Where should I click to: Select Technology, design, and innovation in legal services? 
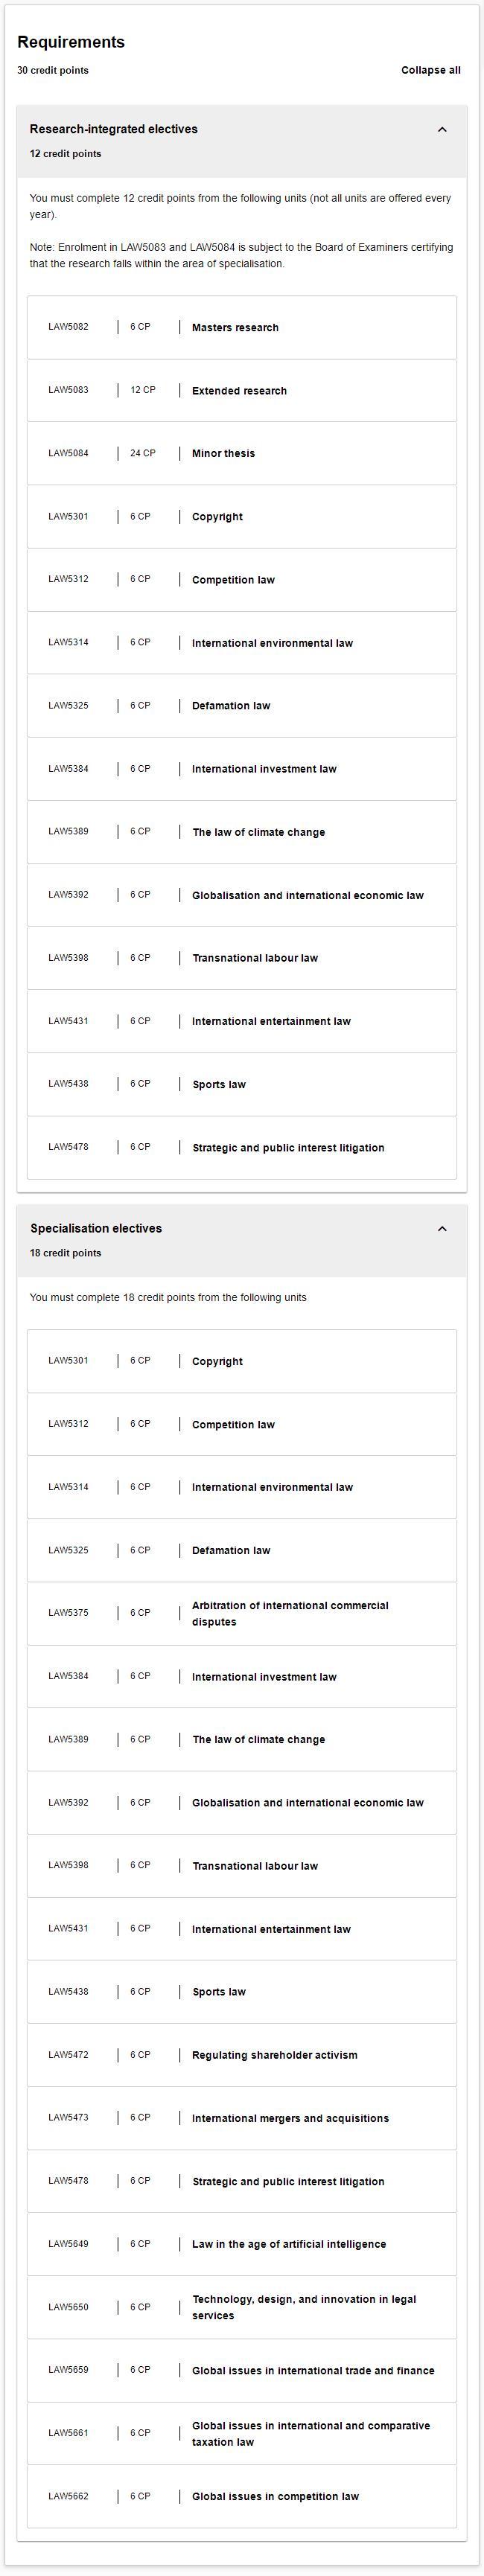click(242, 2306)
